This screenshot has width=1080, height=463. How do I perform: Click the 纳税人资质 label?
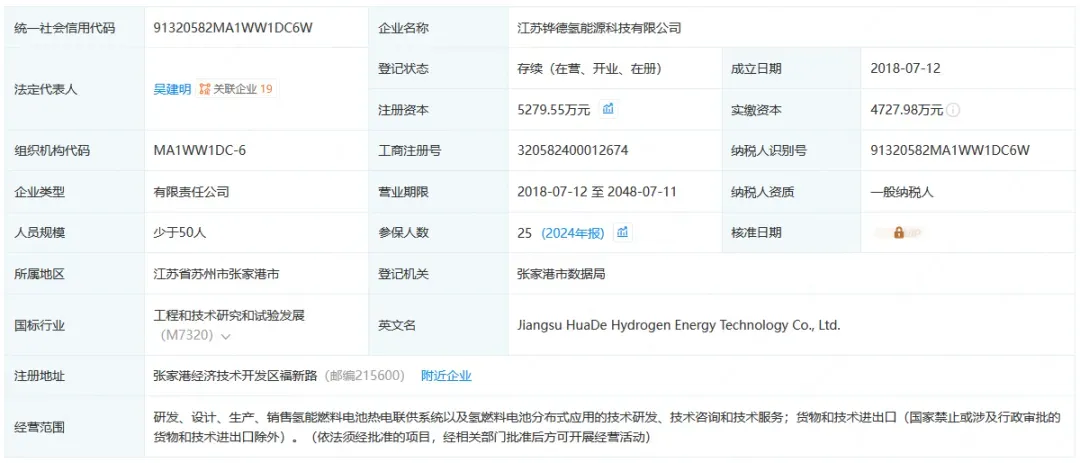(762, 192)
